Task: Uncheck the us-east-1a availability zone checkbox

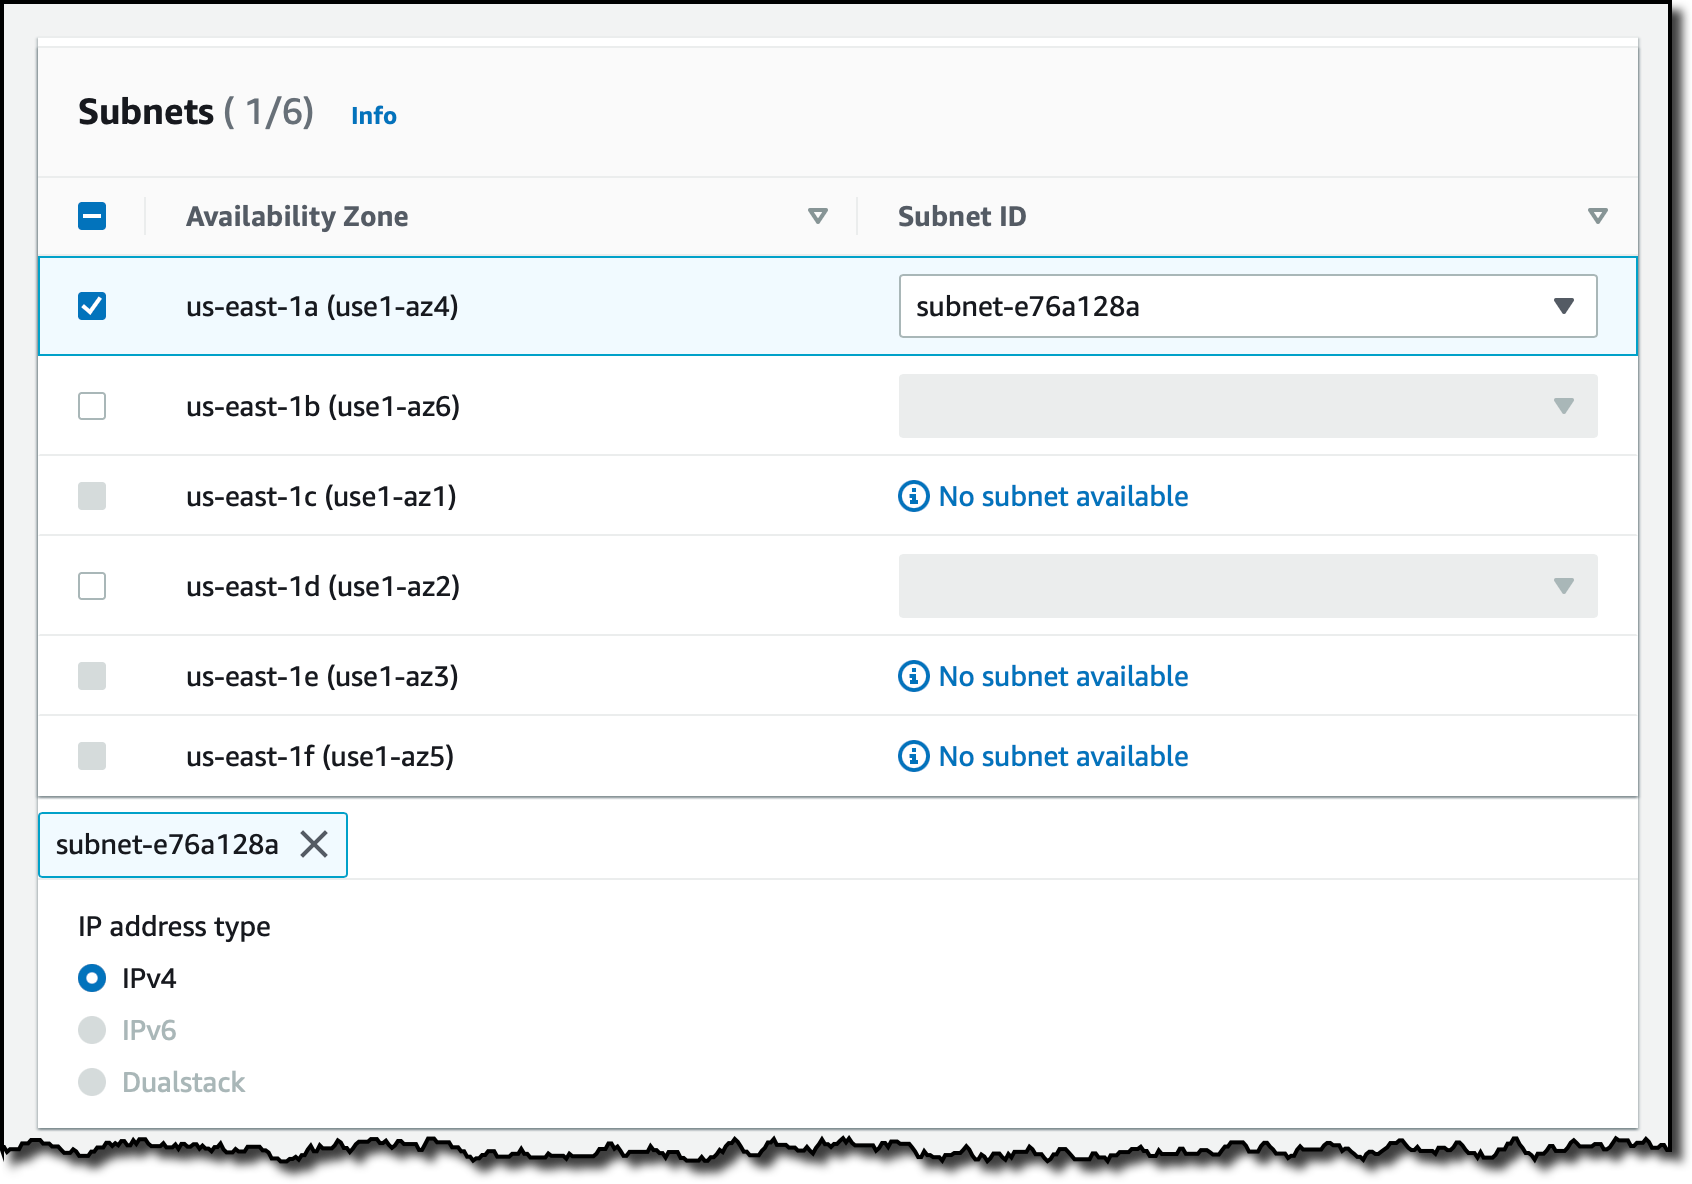Action: click(92, 306)
